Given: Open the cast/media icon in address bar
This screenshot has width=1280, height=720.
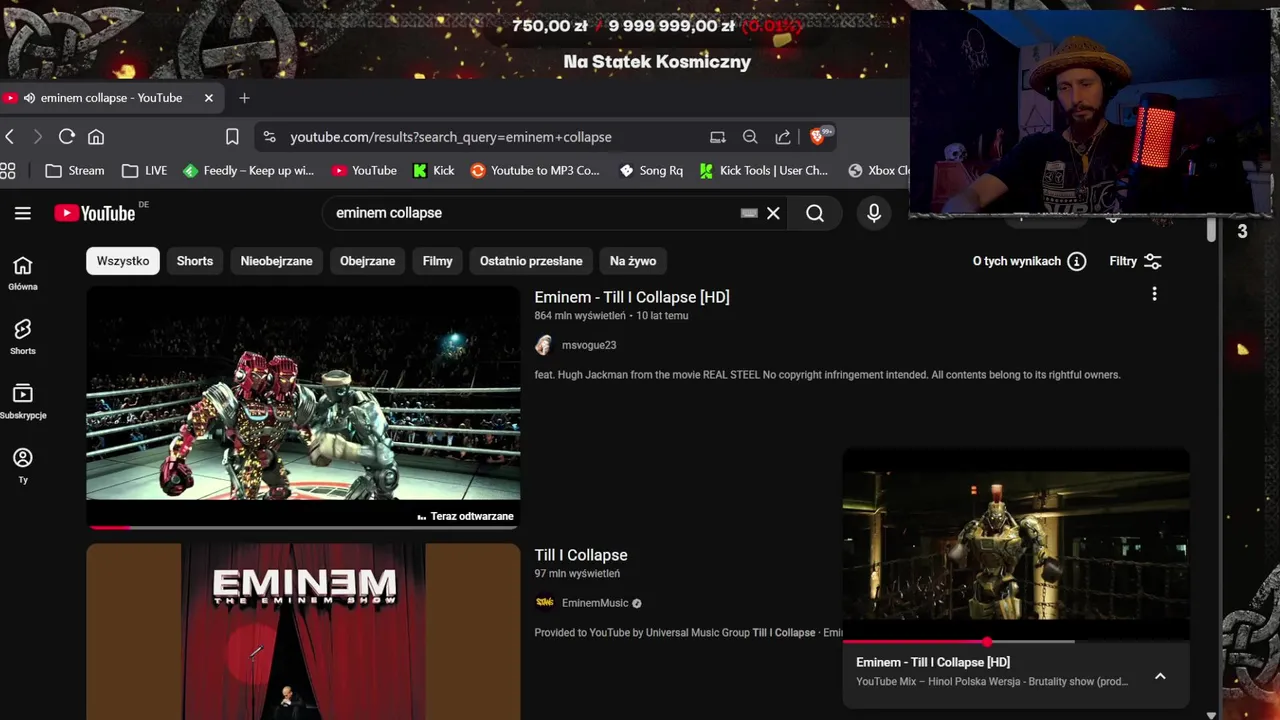Looking at the screenshot, I should (x=717, y=137).
